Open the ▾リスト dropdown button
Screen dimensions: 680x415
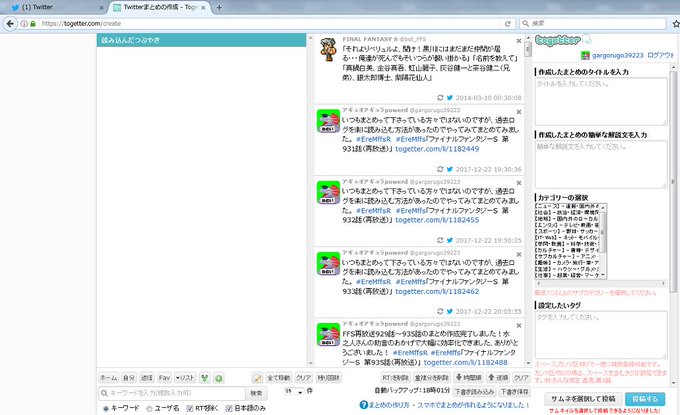pyautogui.click(x=185, y=378)
